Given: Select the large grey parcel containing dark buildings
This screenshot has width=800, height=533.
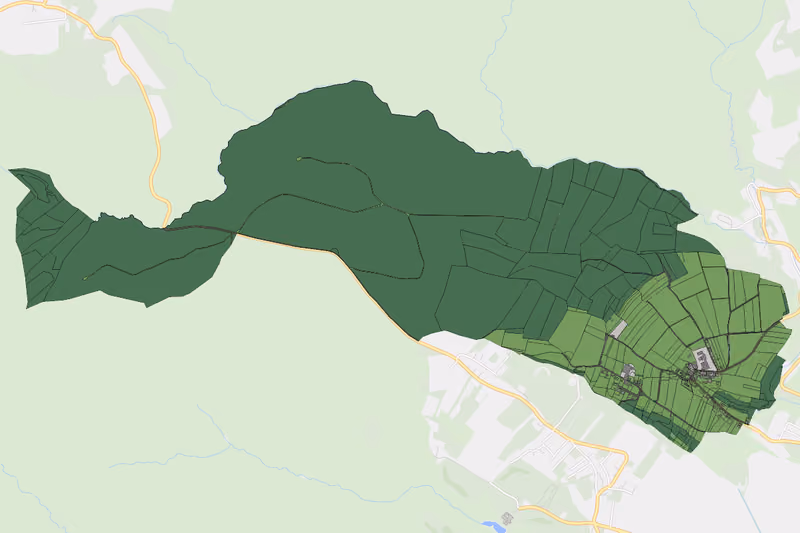Looking at the screenshot, I should tap(705, 359).
